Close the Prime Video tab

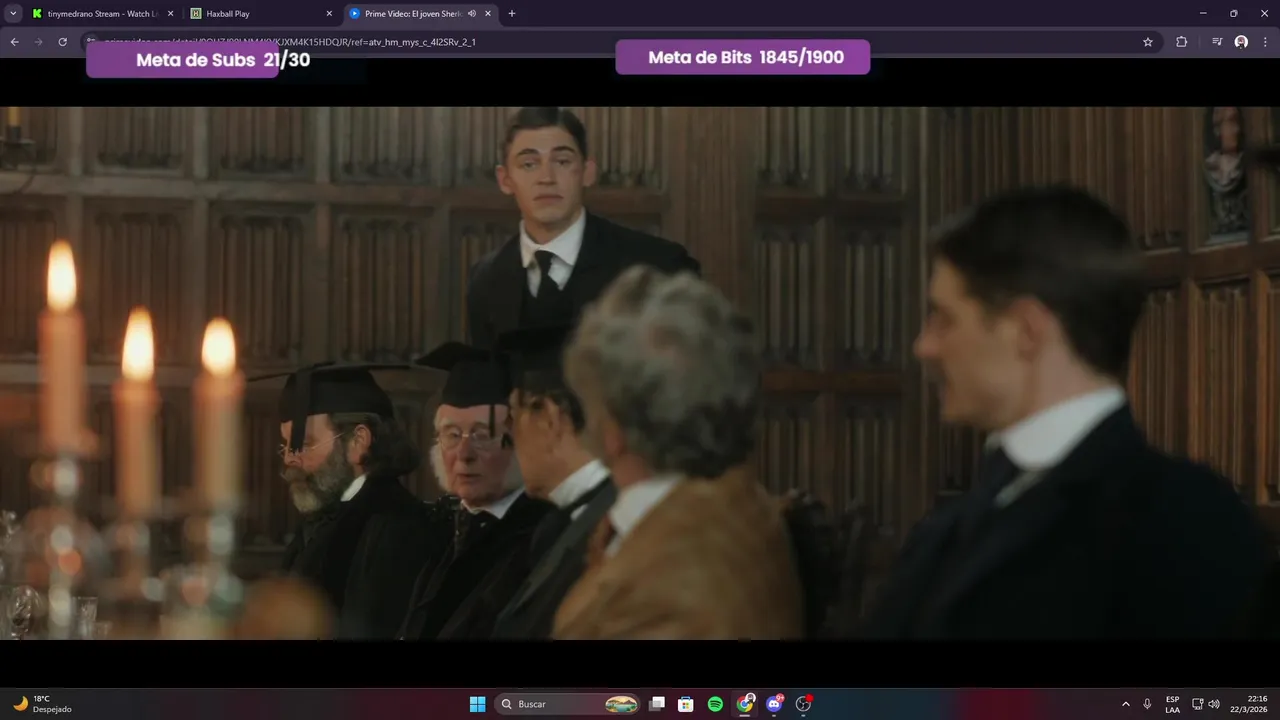pyautogui.click(x=488, y=14)
